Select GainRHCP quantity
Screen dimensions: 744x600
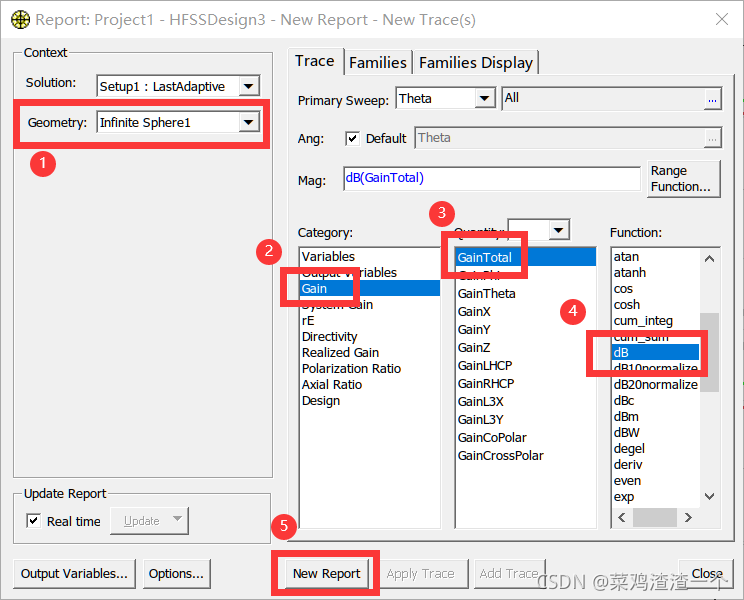tap(486, 384)
